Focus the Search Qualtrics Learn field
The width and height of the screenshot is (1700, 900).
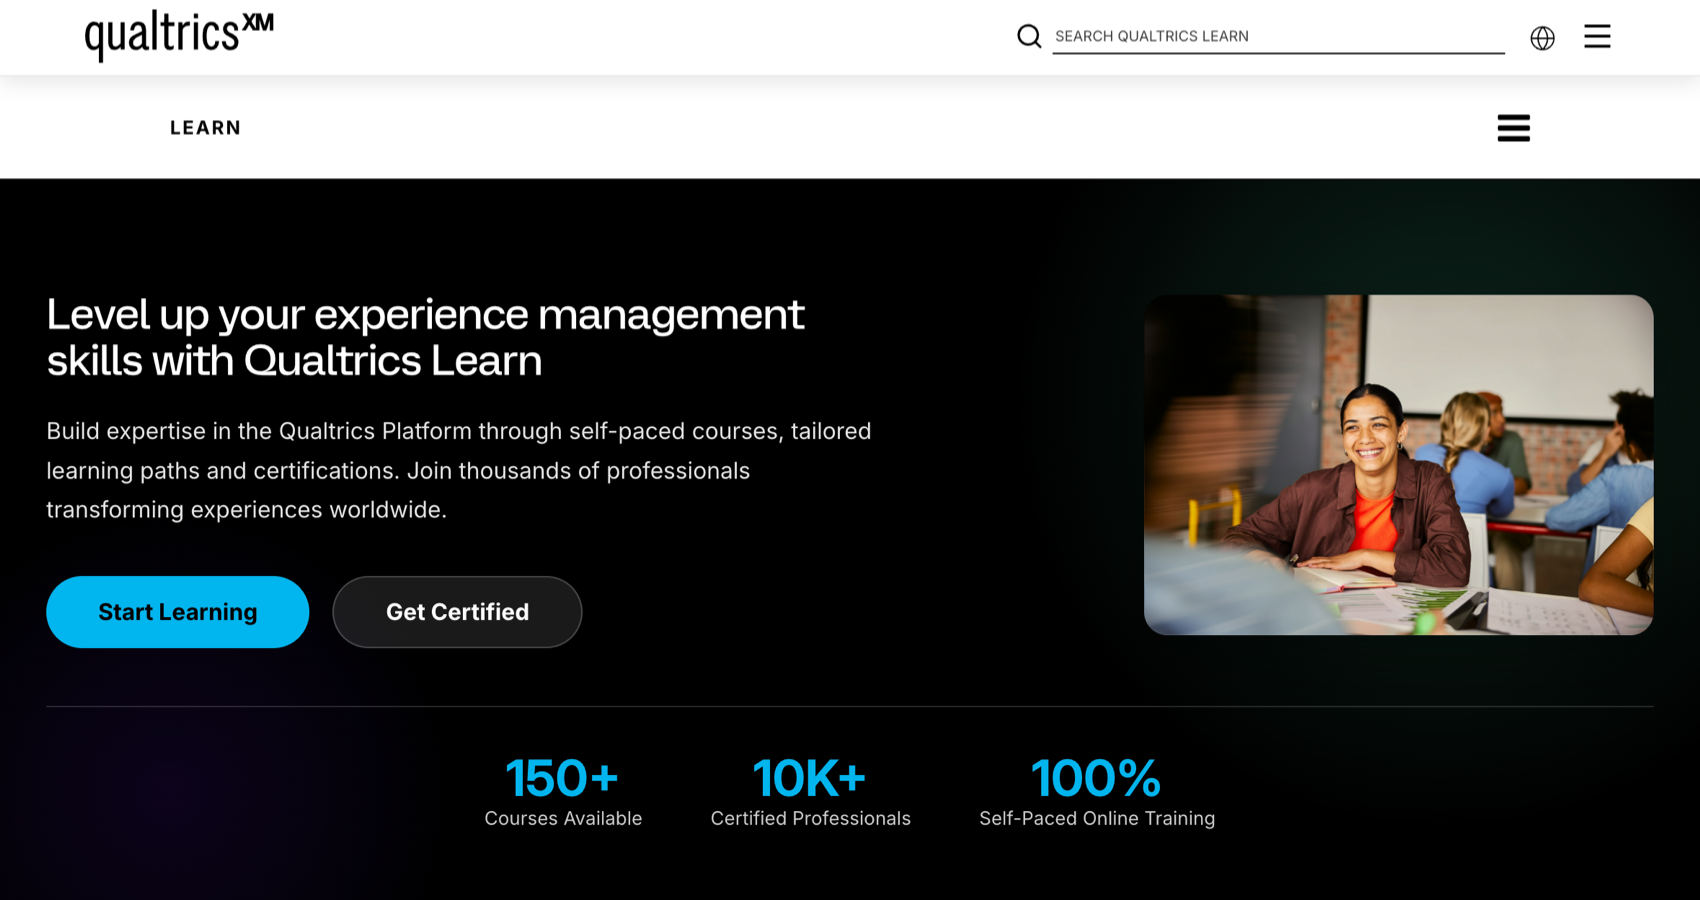(1278, 36)
